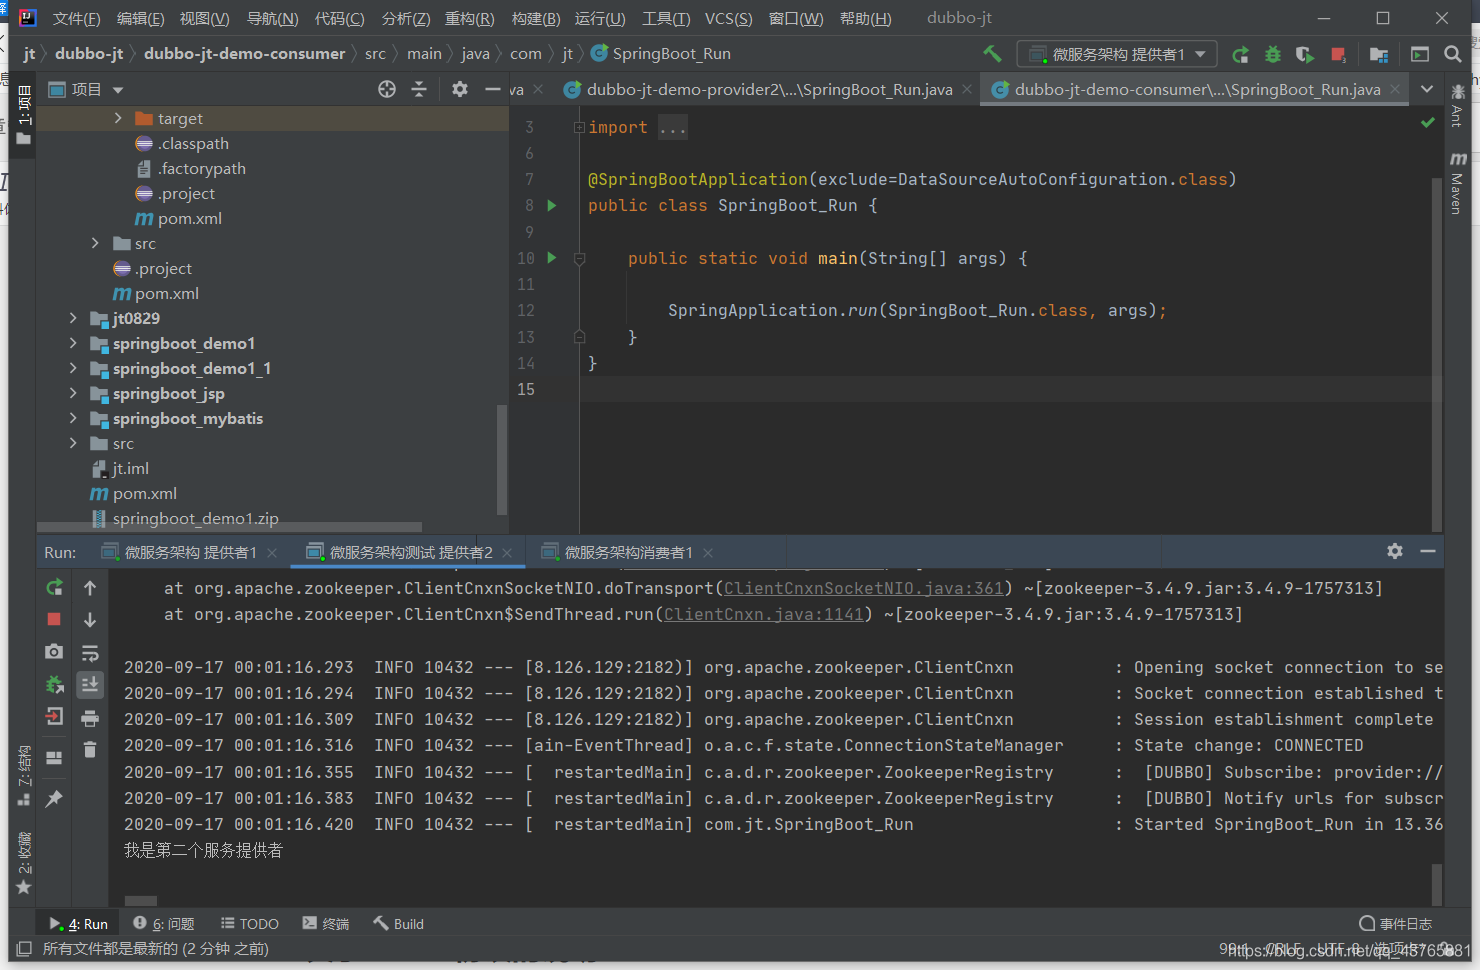Click the Run Anything icon in toolbar
The image size is (1480, 970).
coord(1420,55)
